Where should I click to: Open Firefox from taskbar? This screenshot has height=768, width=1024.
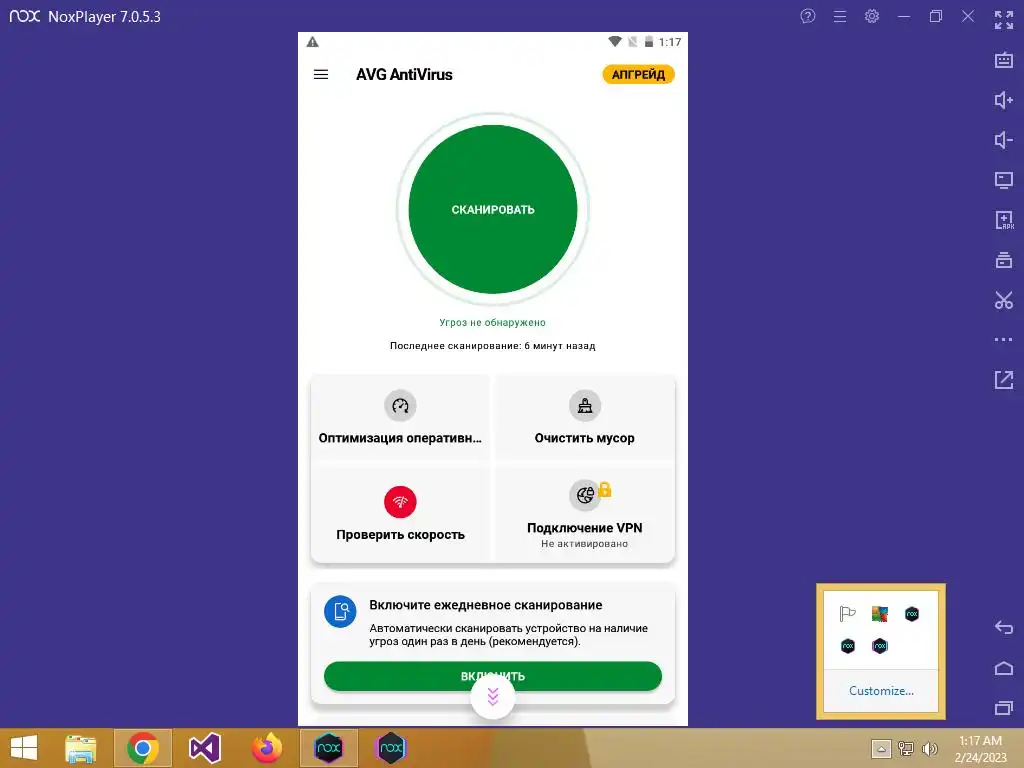(266, 748)
